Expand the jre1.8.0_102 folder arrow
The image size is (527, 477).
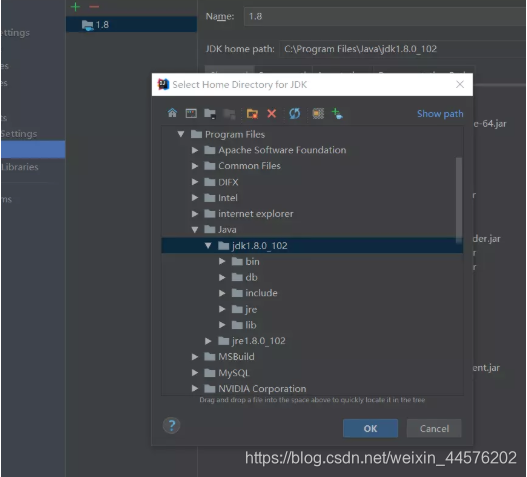pyautogui.click(x=208, y=341)
